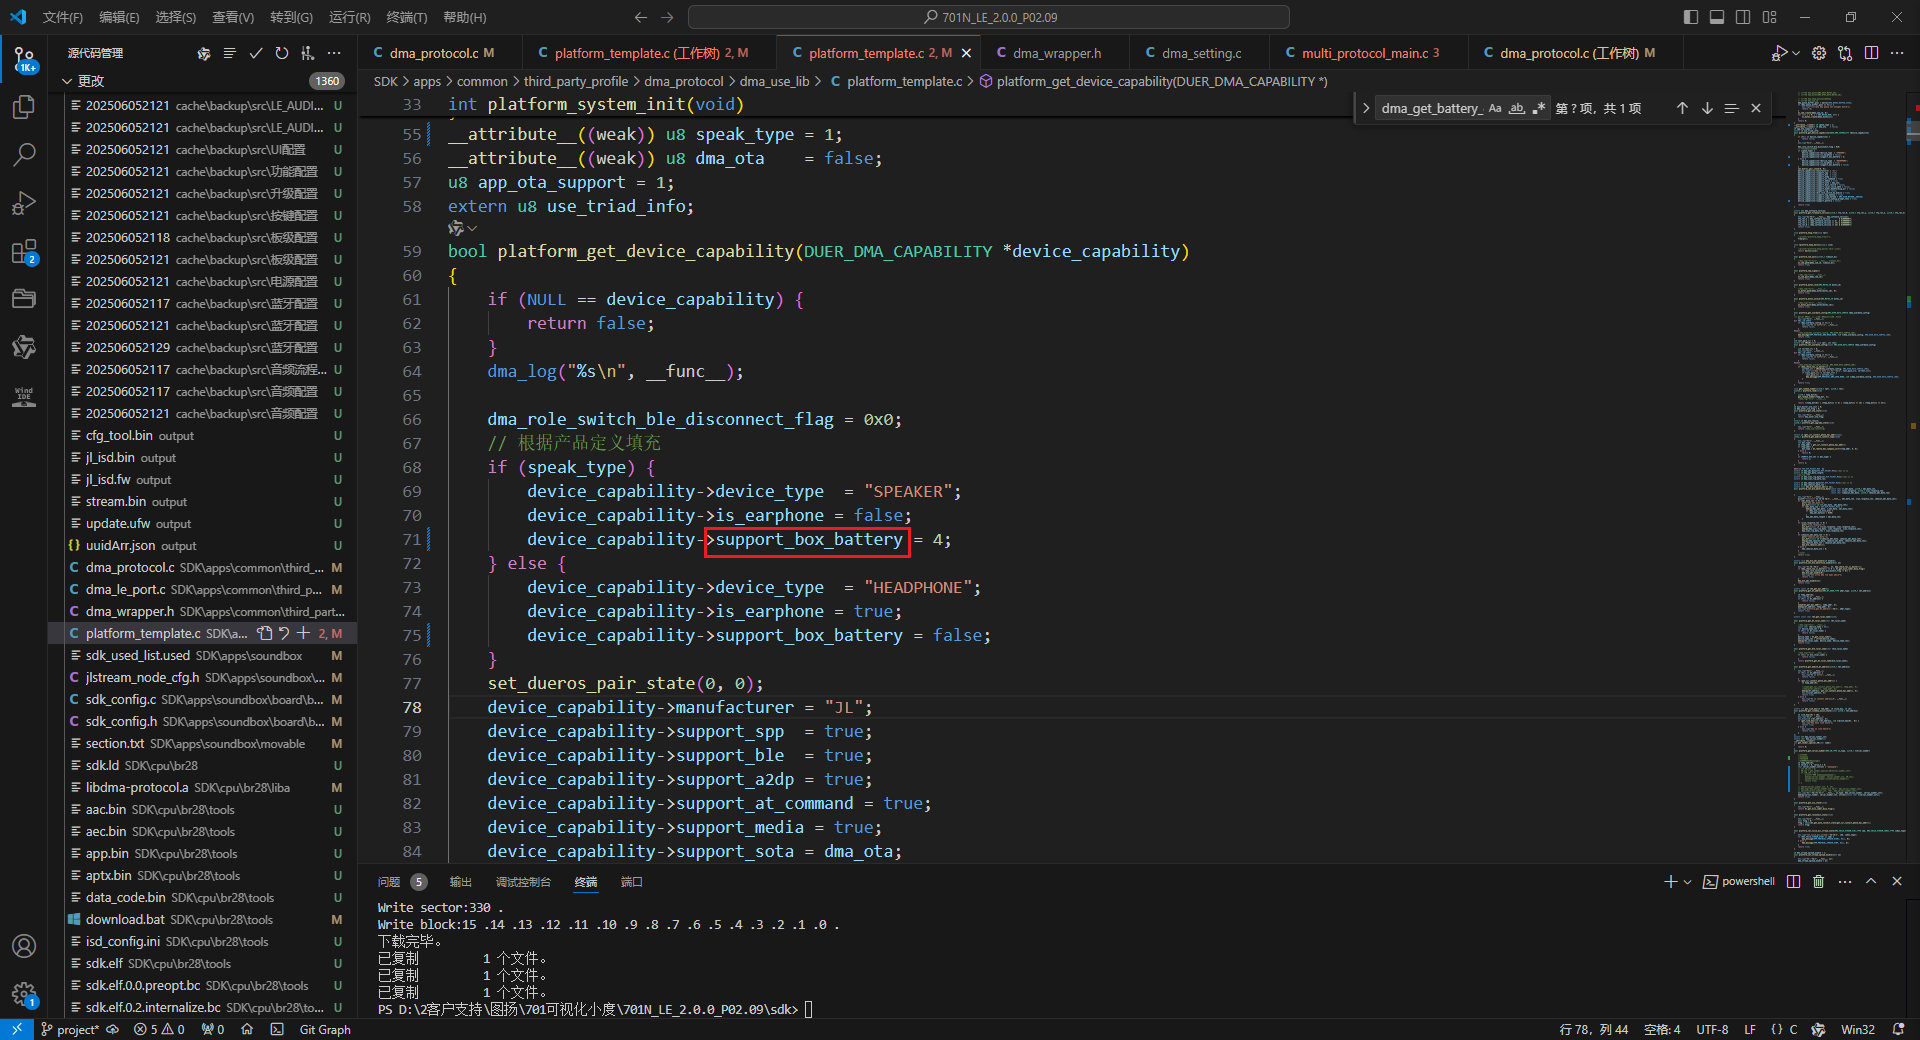Viewport: 1920px width, 1040px height.
Task: Split the terminal panel
Action: point(1794,881)
